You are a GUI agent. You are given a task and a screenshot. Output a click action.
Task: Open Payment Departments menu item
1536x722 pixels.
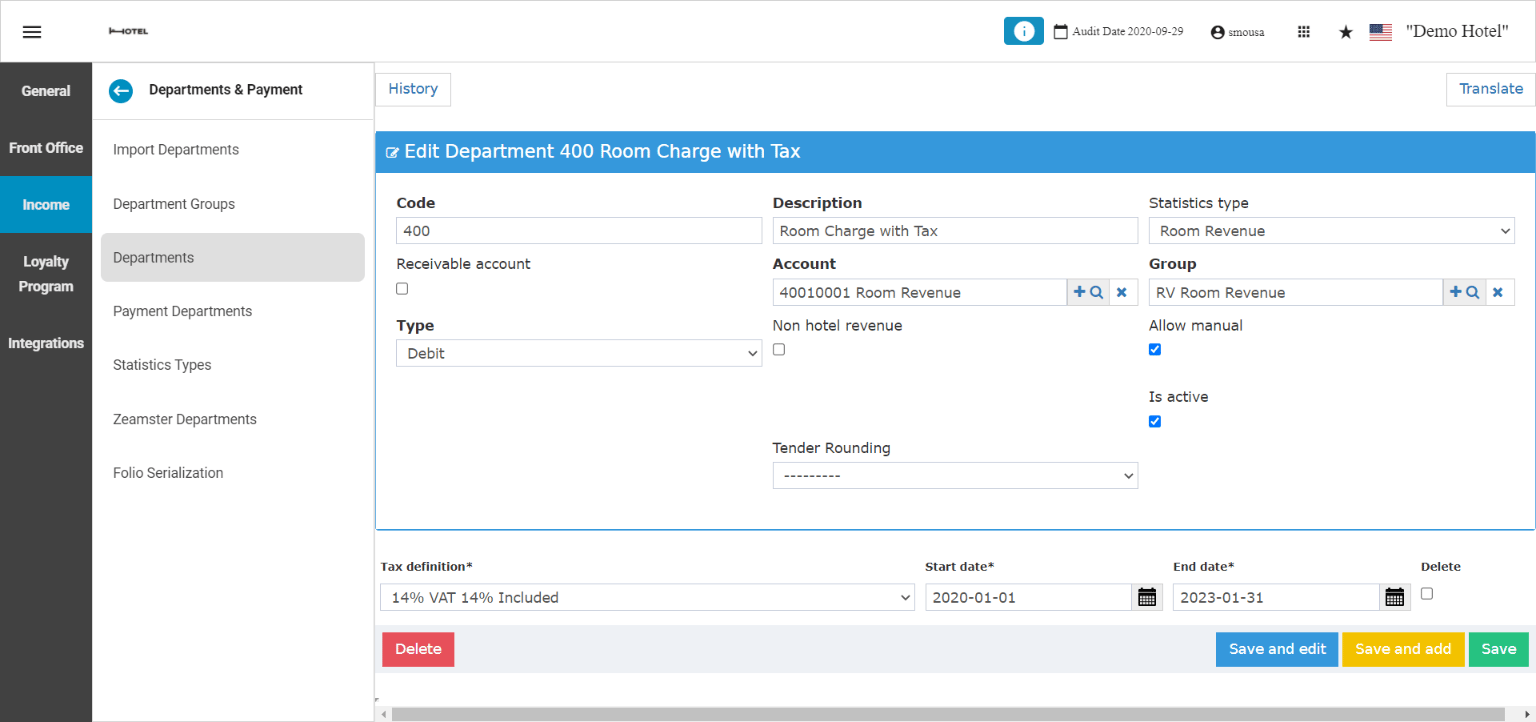tap(232, 311)
